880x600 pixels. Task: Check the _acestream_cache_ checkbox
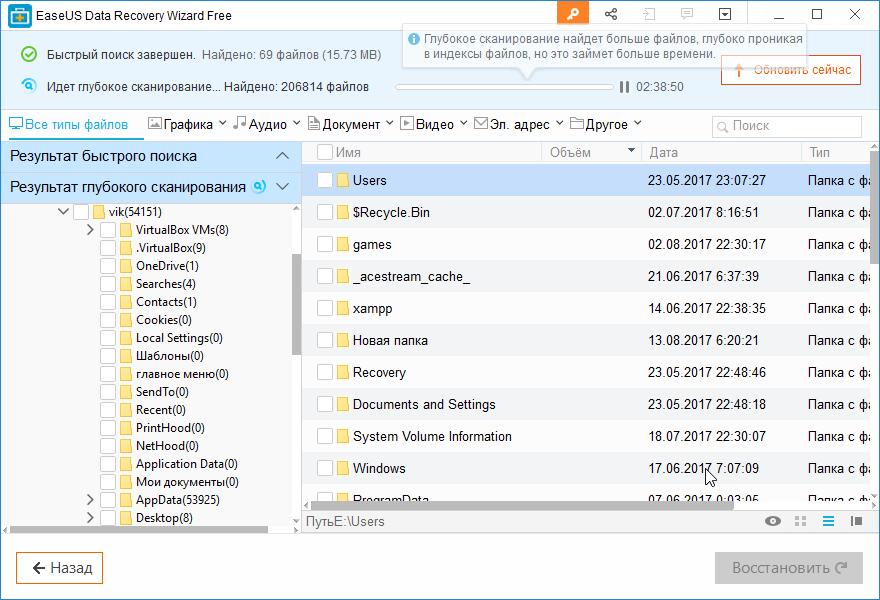pyautogui.click(x=325, y=276)
